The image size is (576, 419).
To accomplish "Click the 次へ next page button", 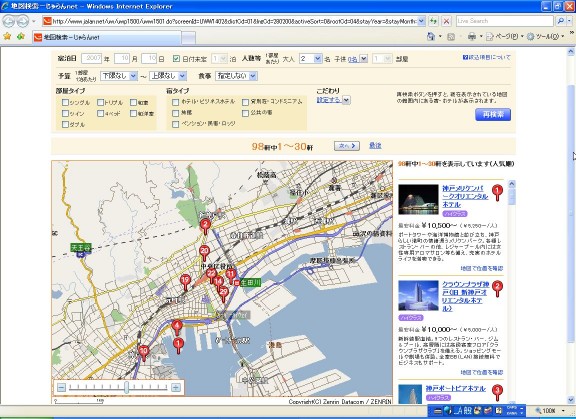I will (346, 146).
